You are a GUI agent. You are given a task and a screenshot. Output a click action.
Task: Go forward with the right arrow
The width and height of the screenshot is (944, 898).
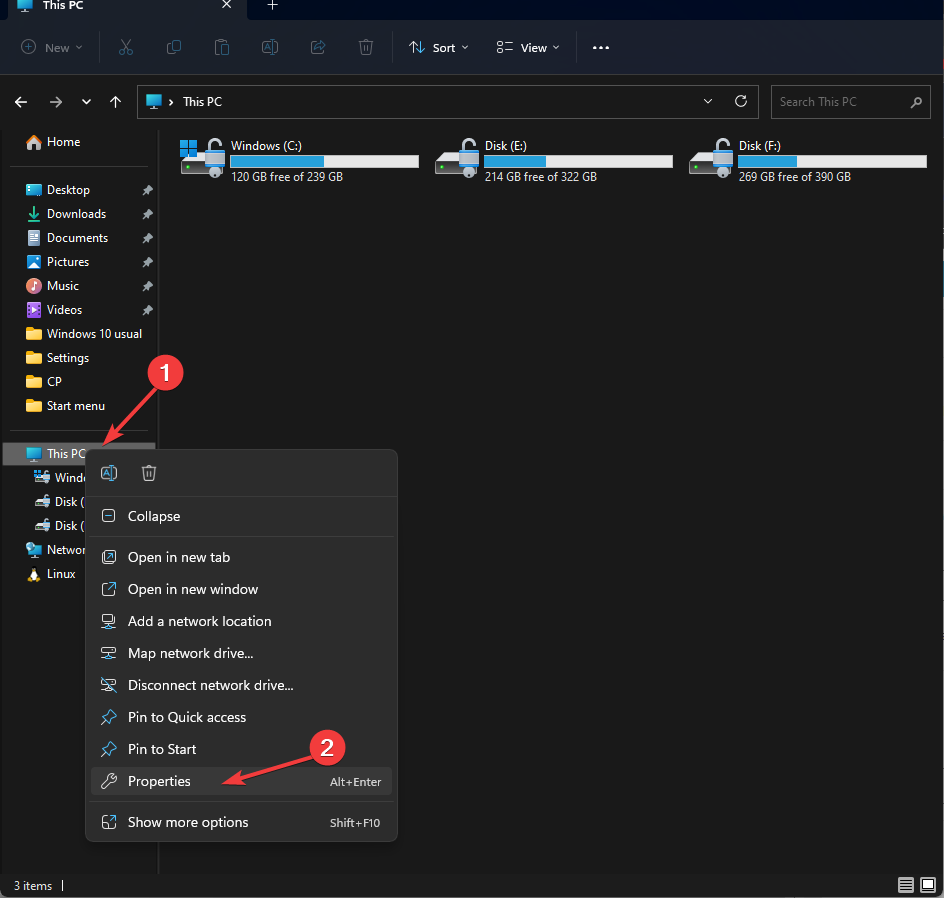[x=55, y=102]
